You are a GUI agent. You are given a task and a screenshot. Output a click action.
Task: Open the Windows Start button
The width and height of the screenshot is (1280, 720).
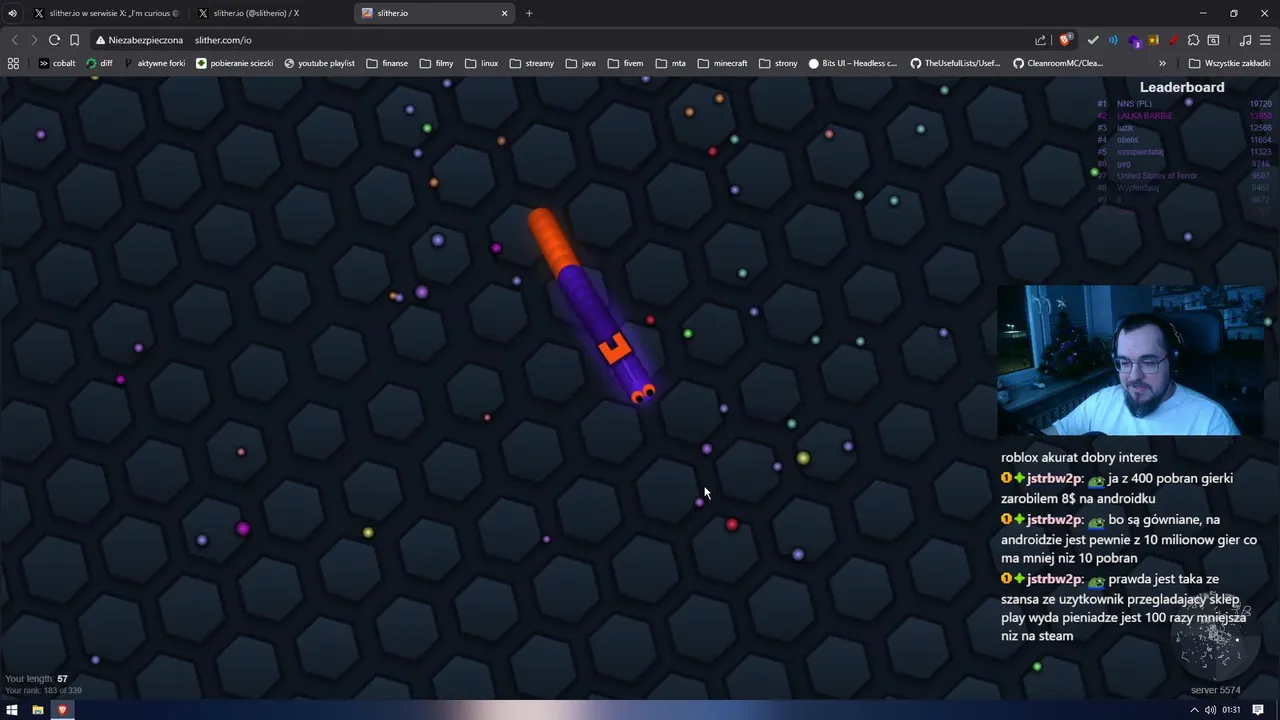coord(12,710)
